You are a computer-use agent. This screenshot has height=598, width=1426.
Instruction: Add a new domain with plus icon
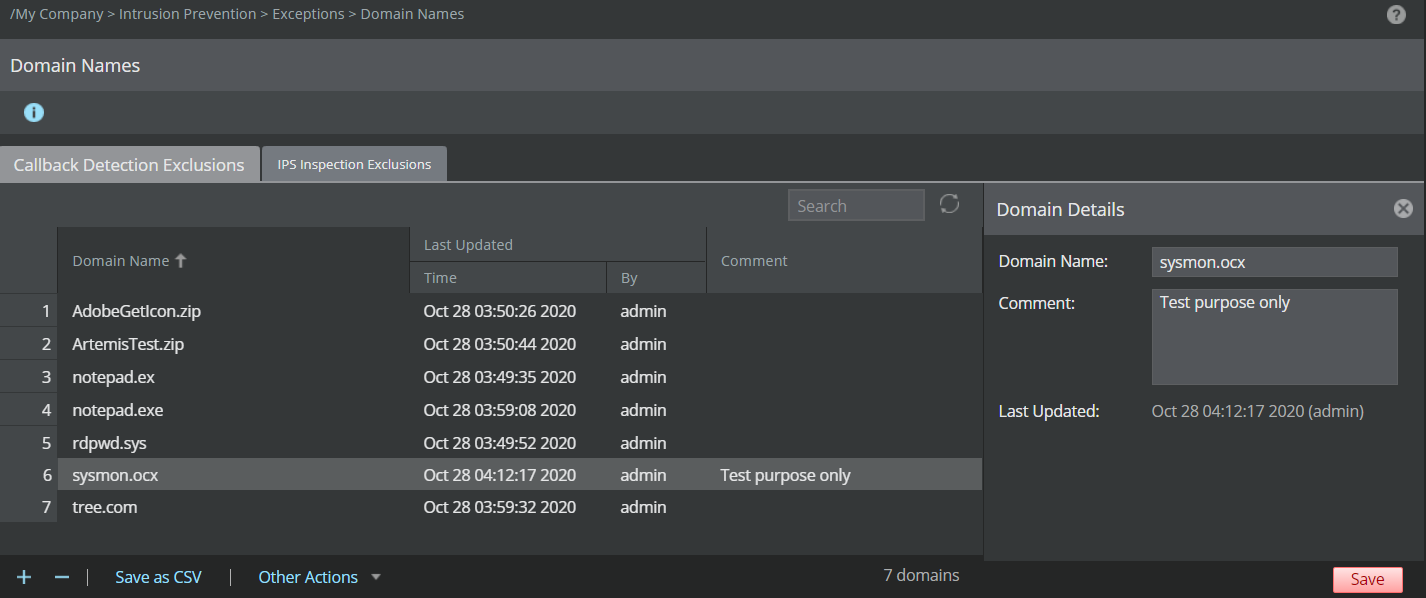(x=24, y=577)
